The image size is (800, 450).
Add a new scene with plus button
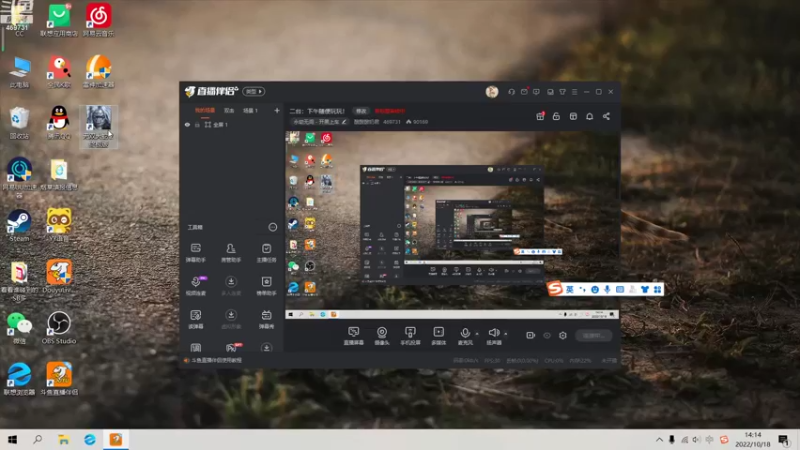click(x=277, y=110)
